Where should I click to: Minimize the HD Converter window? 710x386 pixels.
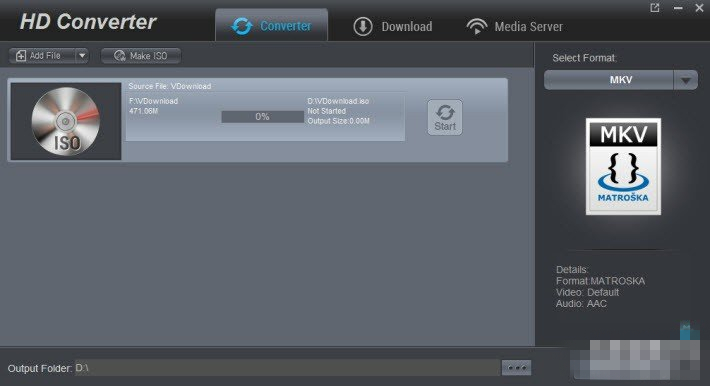[678, 8]
